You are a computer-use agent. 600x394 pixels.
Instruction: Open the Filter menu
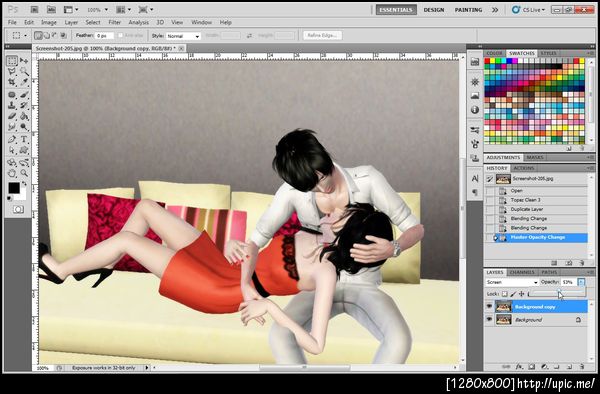pyautogui.click(x=114, y=22)
